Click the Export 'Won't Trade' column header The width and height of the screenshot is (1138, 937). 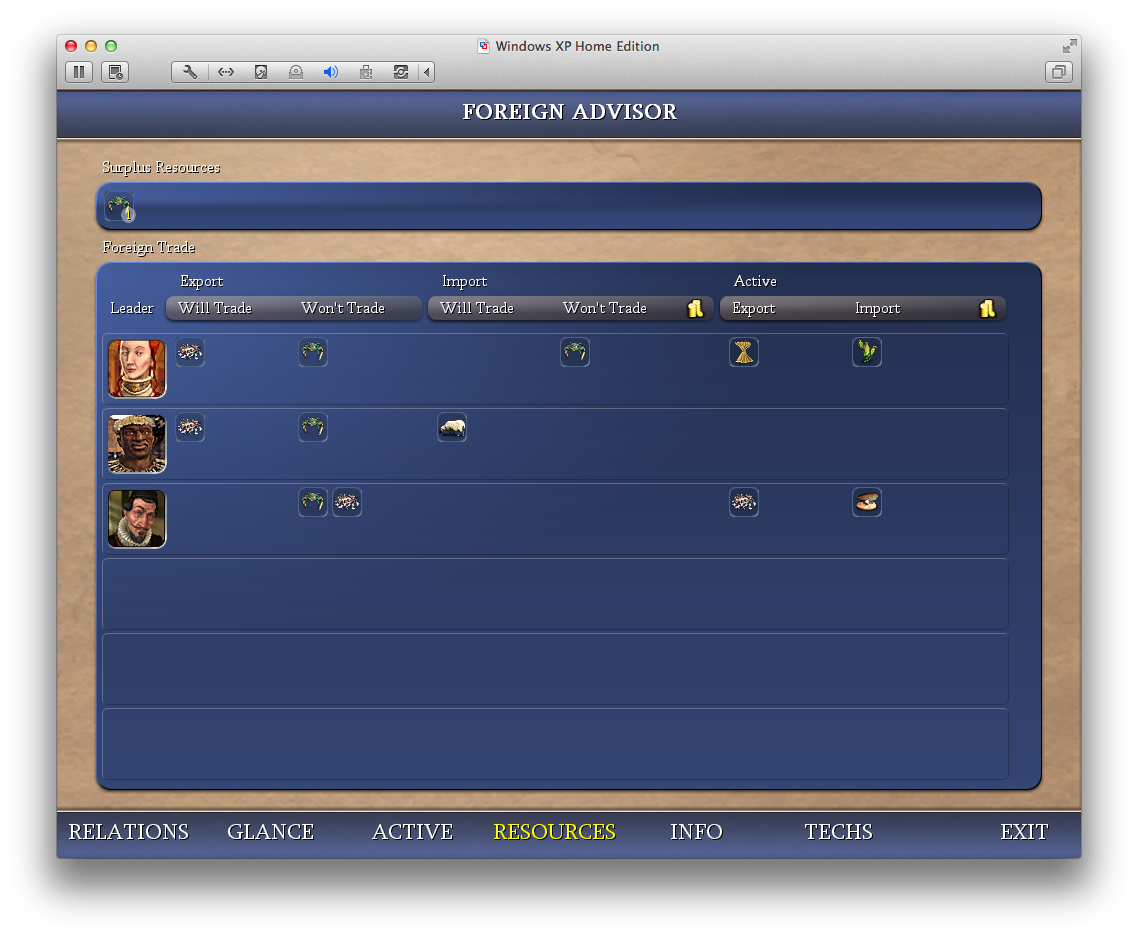tap(343, 308)
